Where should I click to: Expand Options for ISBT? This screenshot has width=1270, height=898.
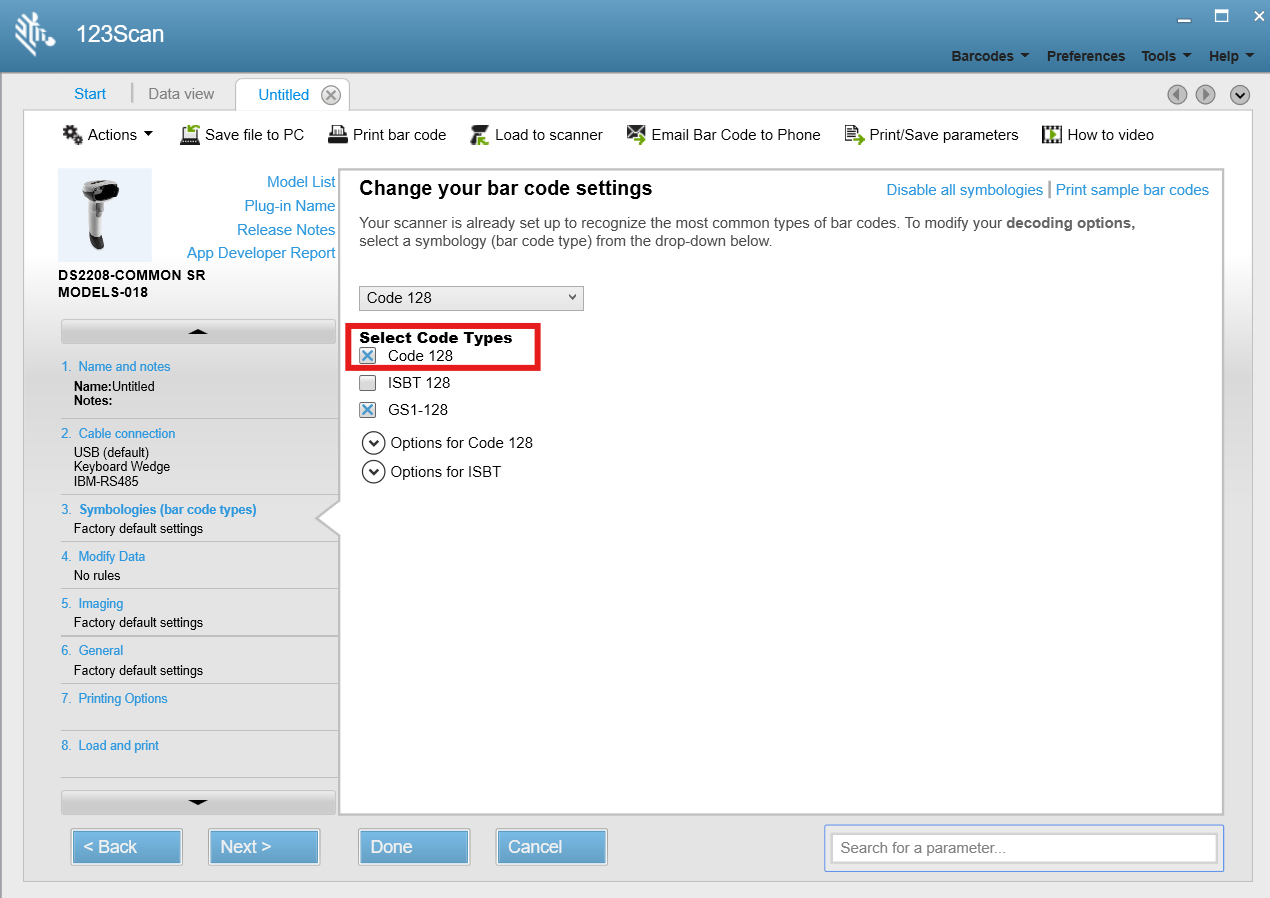[x=374, y=472]
